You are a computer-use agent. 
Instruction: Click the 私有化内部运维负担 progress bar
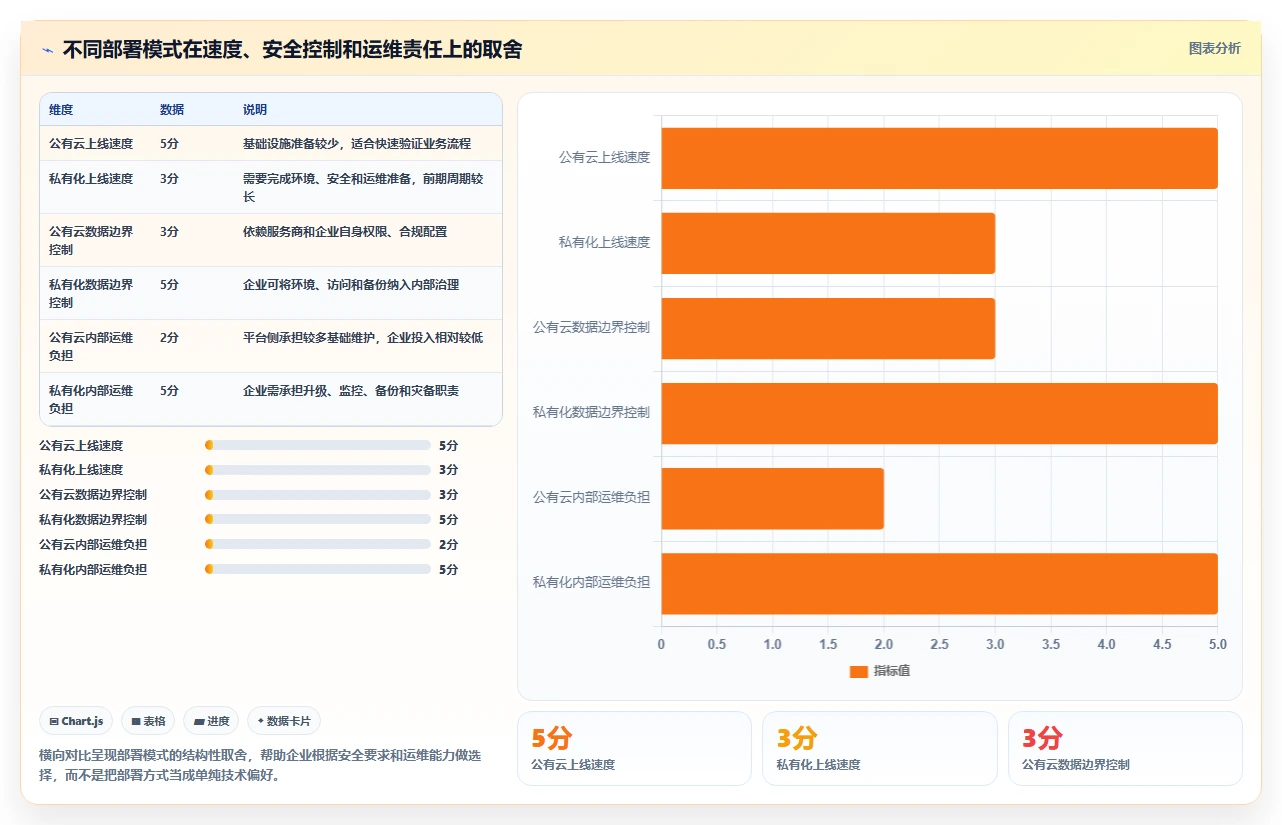[x=317, y=570]
